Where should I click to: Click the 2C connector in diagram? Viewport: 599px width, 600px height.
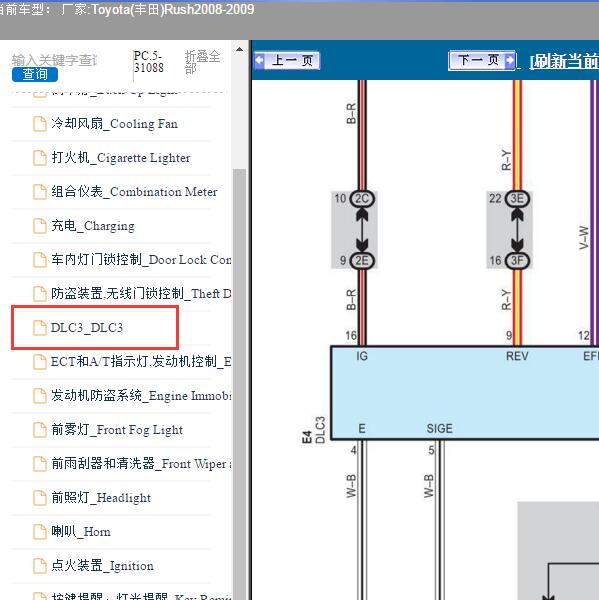tap(362, 199)
